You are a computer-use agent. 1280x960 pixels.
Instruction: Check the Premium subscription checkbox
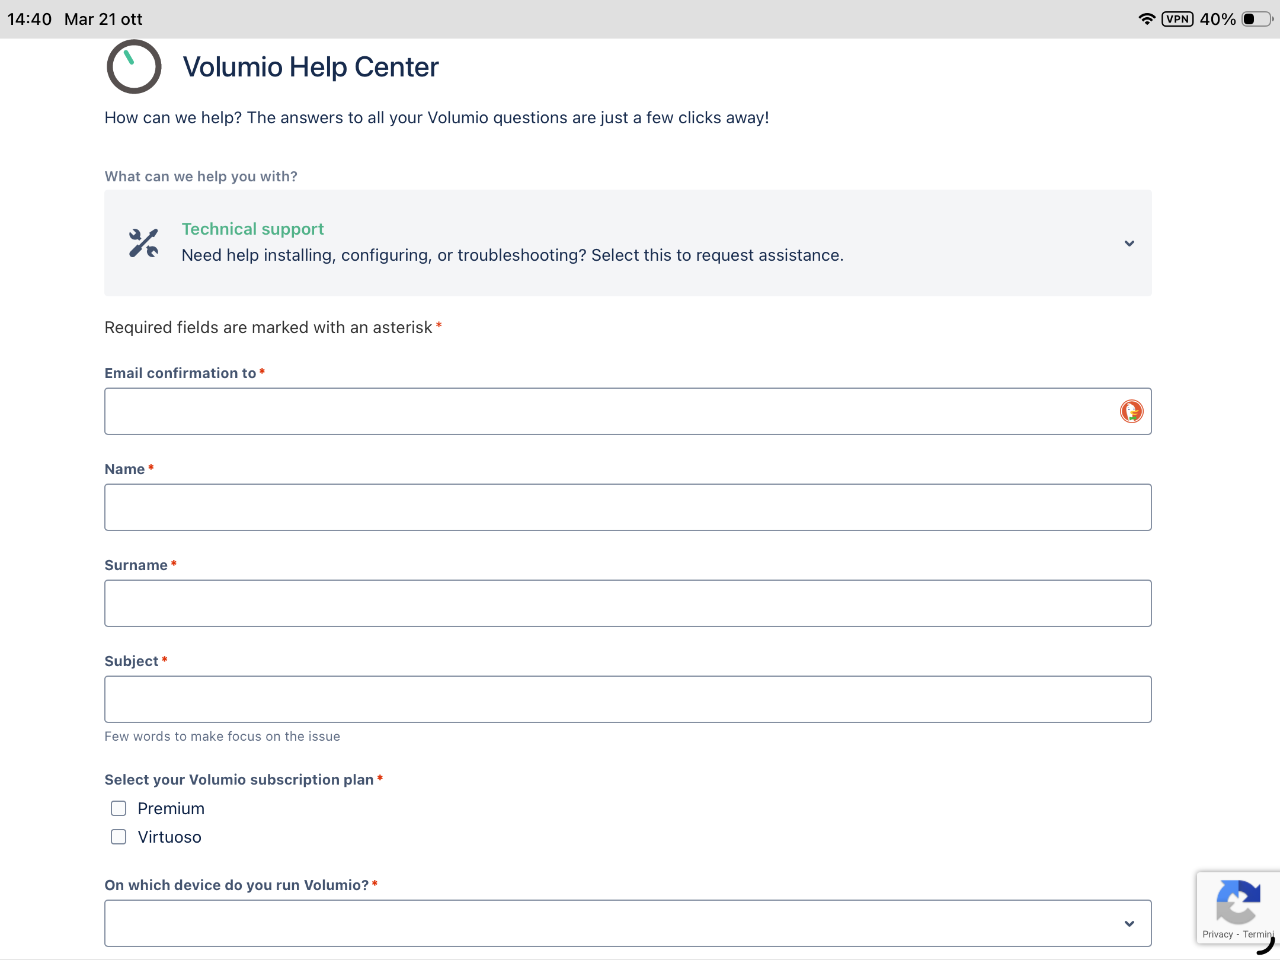(x=119, y=808)
